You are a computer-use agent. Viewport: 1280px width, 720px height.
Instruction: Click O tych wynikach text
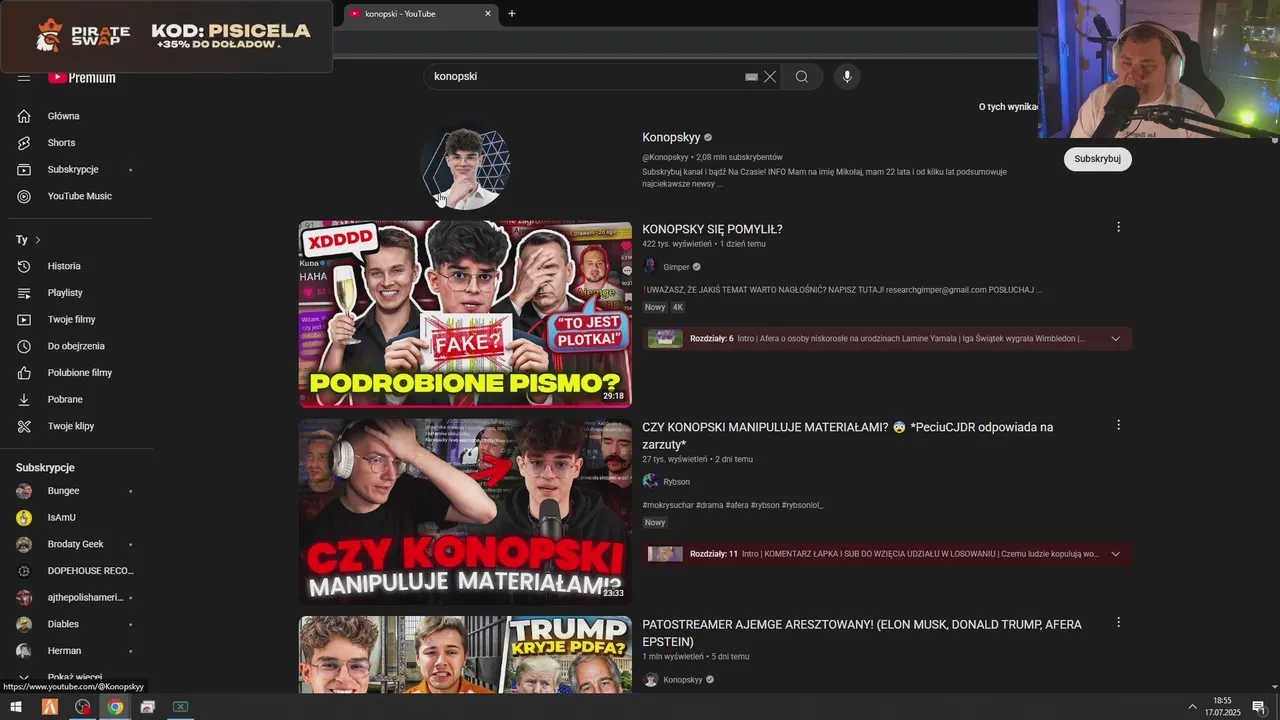1008,107
